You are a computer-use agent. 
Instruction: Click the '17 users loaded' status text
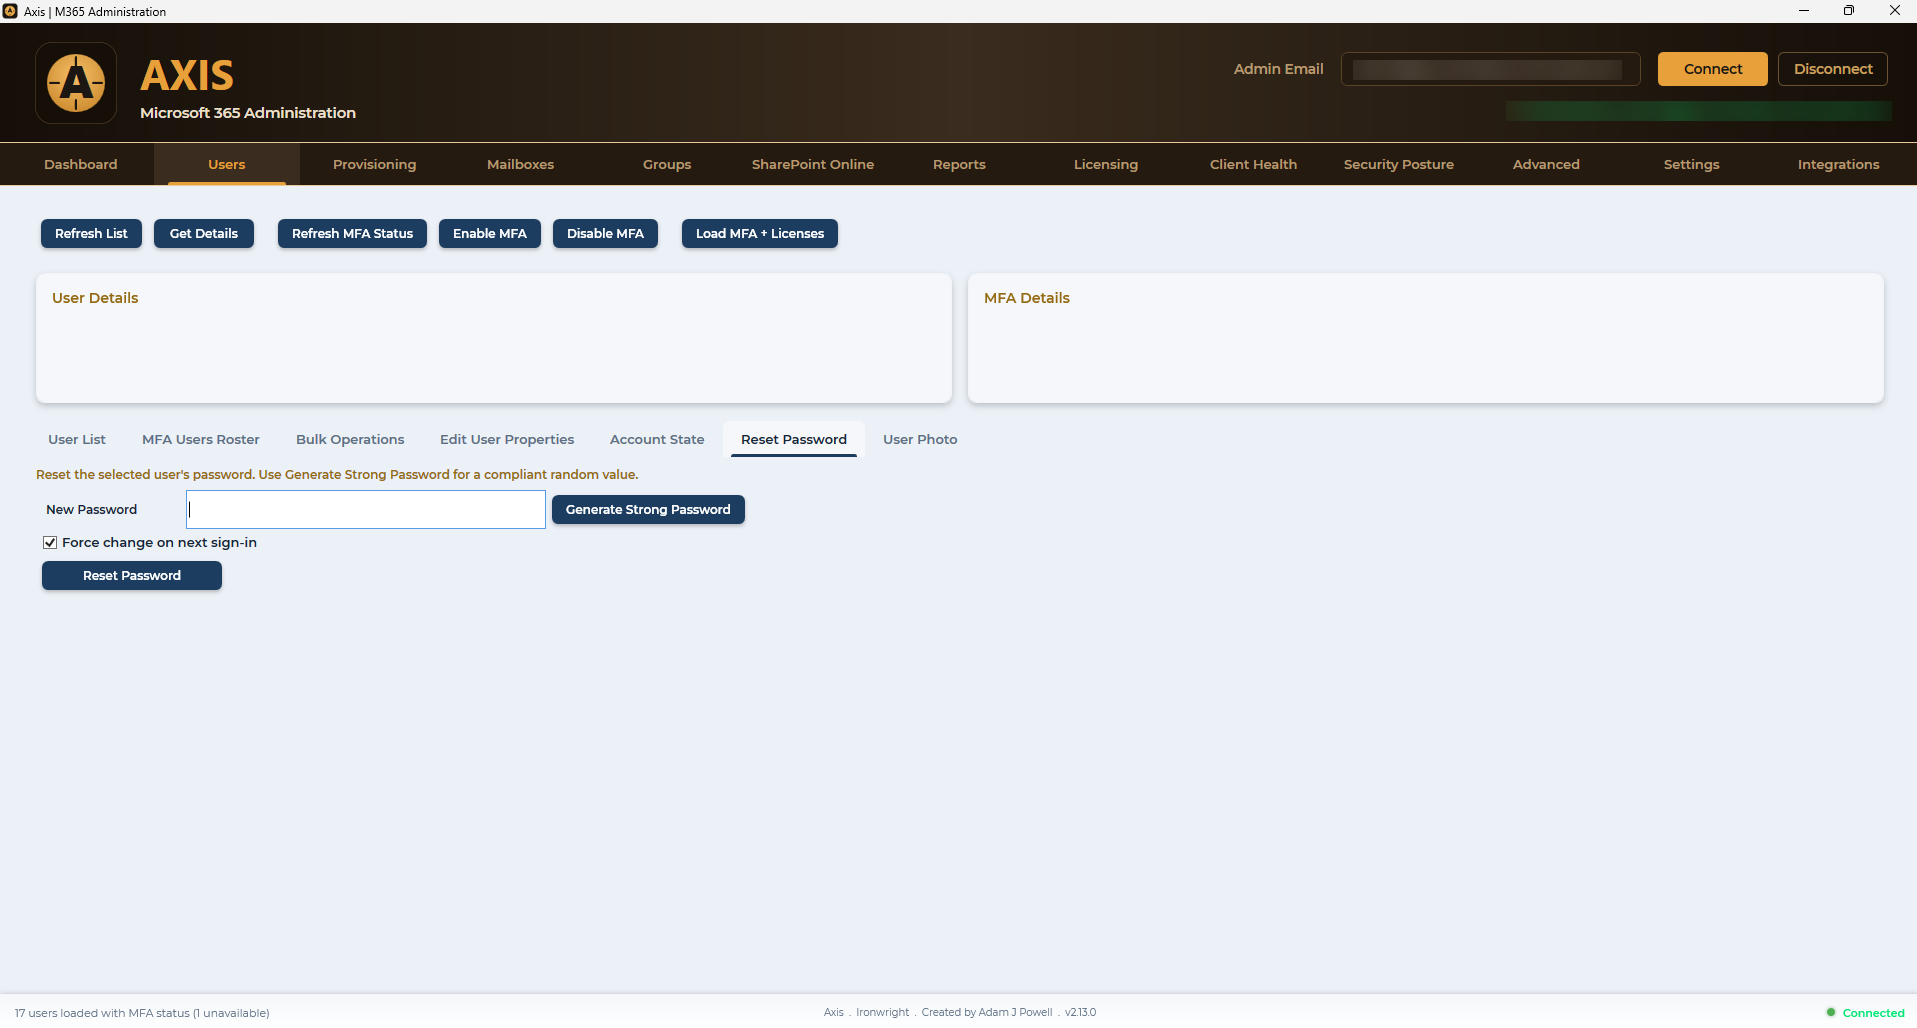point(142,1013)
